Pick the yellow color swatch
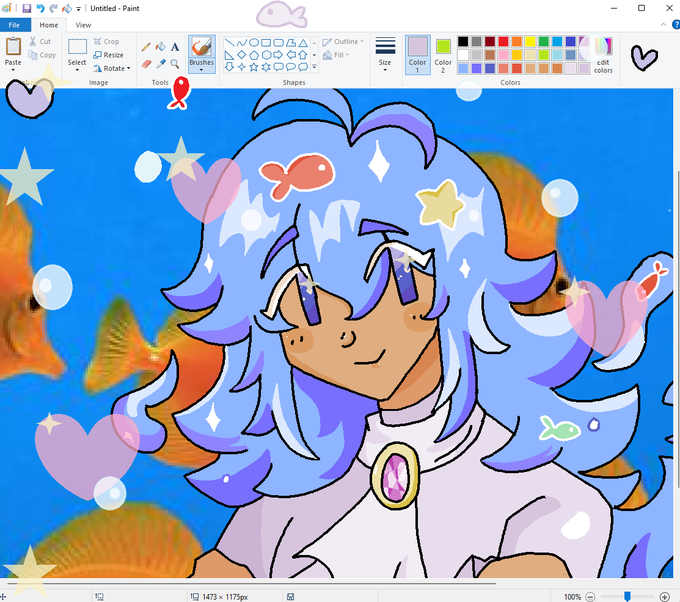This screenshot has height=602, width=680. coord(530,41)
